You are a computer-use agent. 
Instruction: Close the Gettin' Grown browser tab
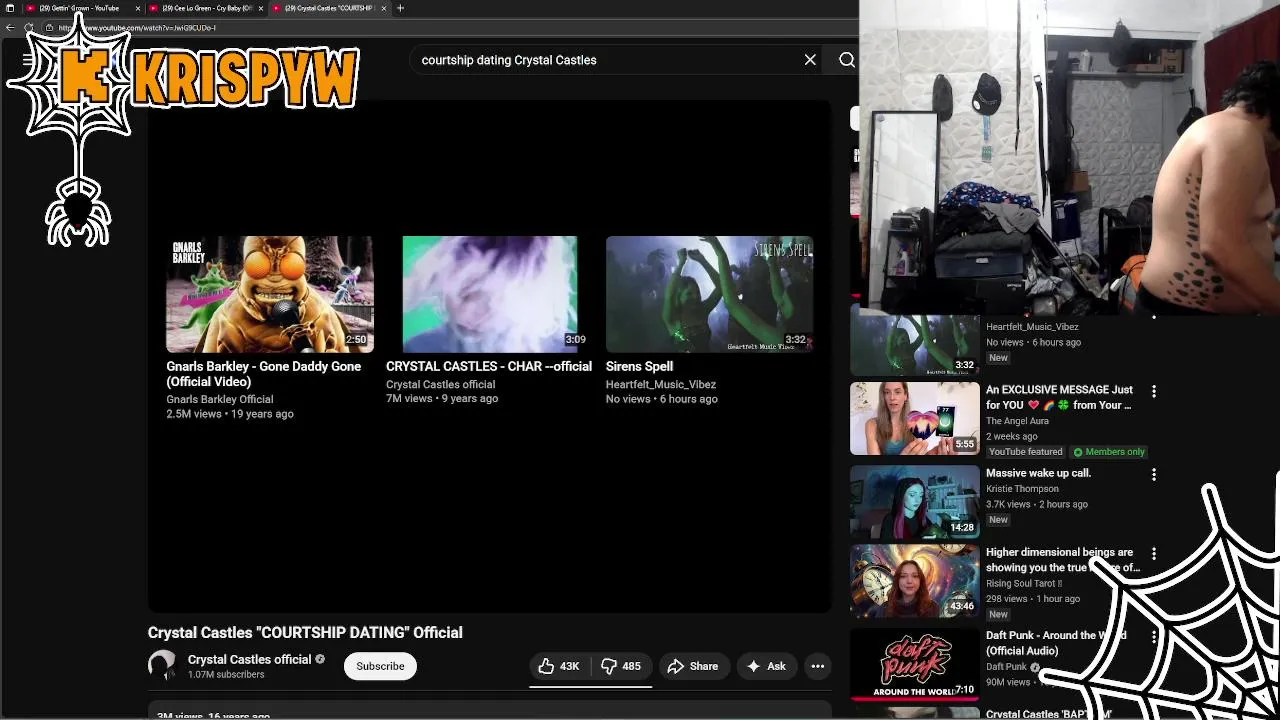point(138,8)
